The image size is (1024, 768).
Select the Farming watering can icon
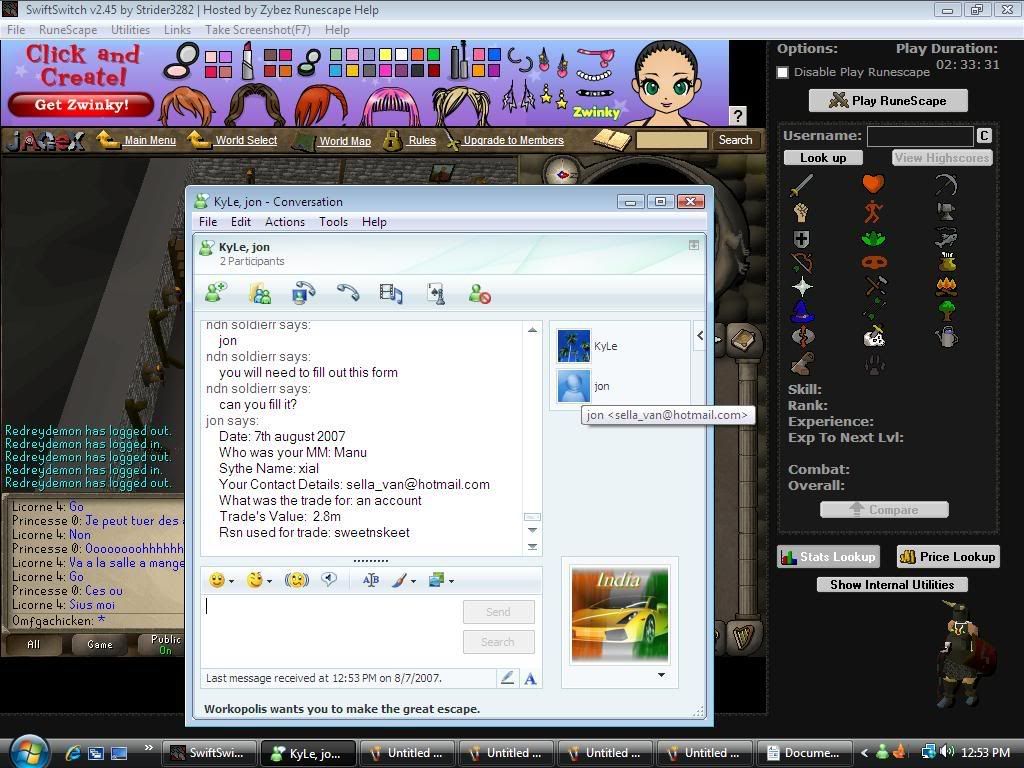946,336
